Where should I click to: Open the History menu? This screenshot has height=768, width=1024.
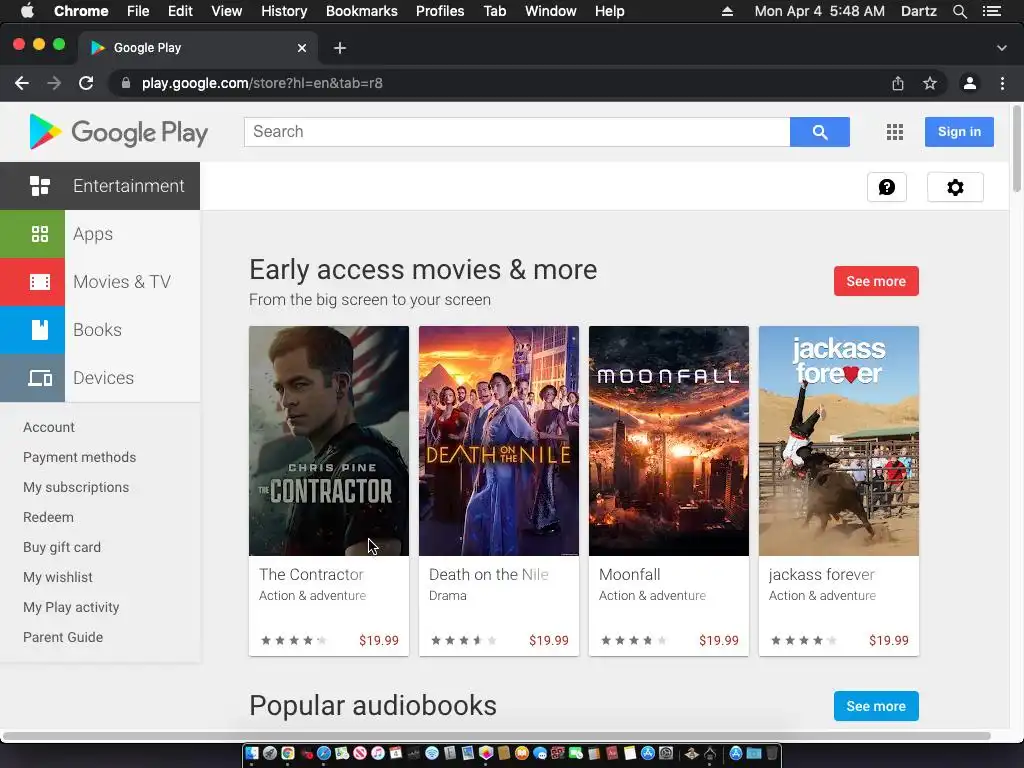pyautogui.click(x=284, y=11)
